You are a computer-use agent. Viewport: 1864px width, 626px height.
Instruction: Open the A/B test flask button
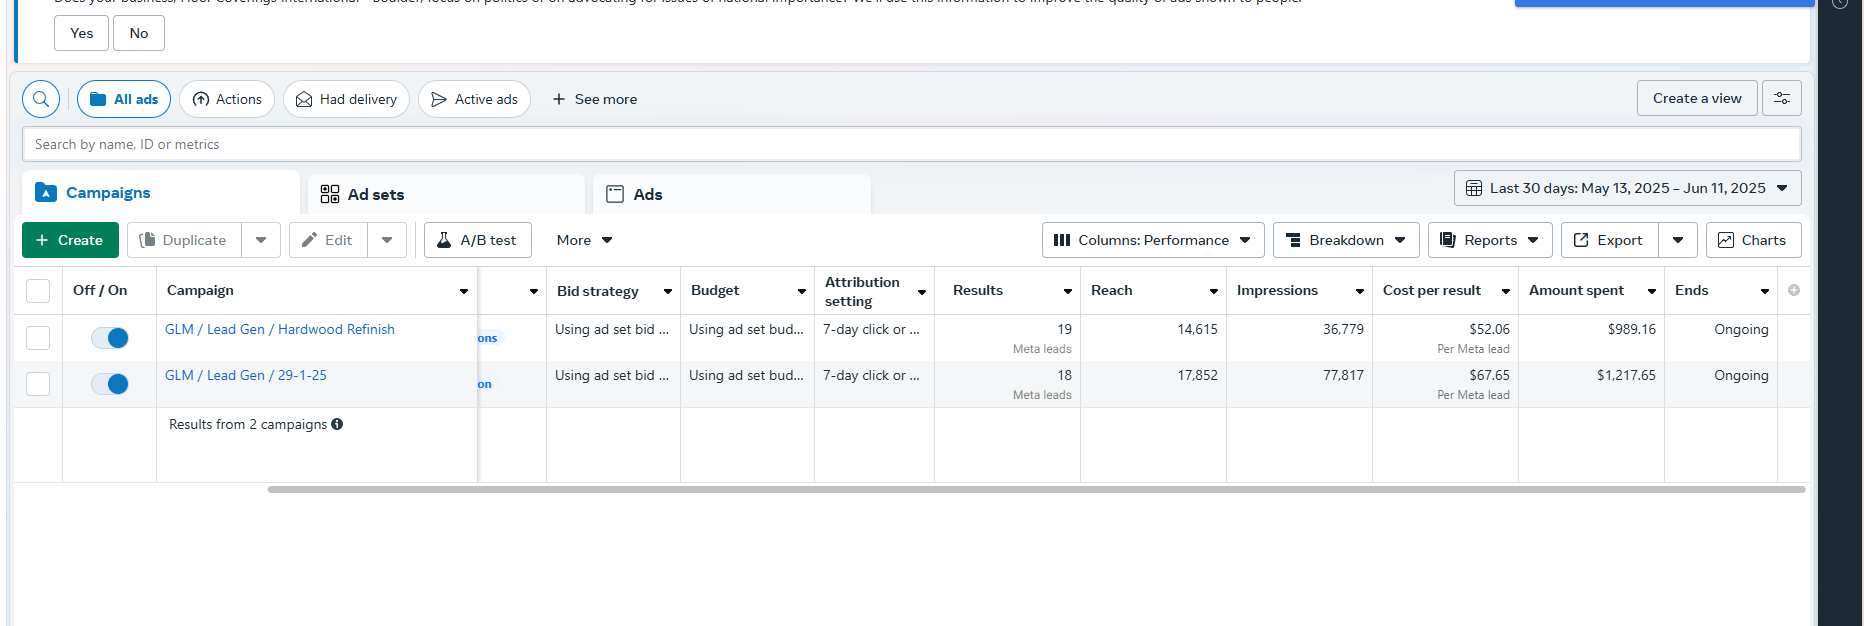click(477, 240)
